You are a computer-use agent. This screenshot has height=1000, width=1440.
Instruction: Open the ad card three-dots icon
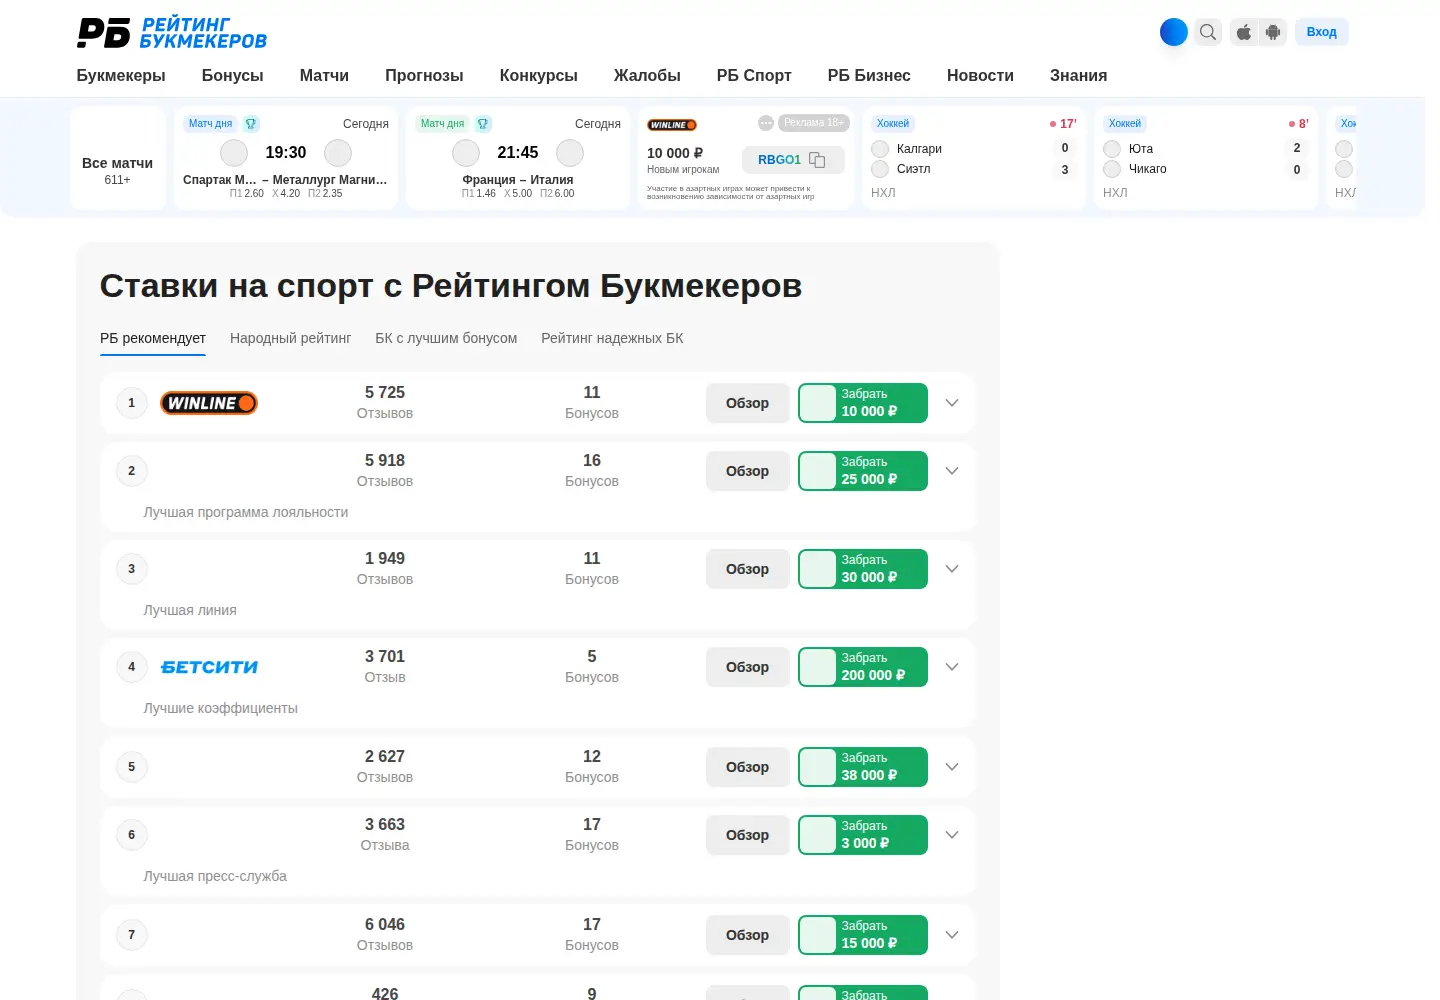click(x=766, y=123)
